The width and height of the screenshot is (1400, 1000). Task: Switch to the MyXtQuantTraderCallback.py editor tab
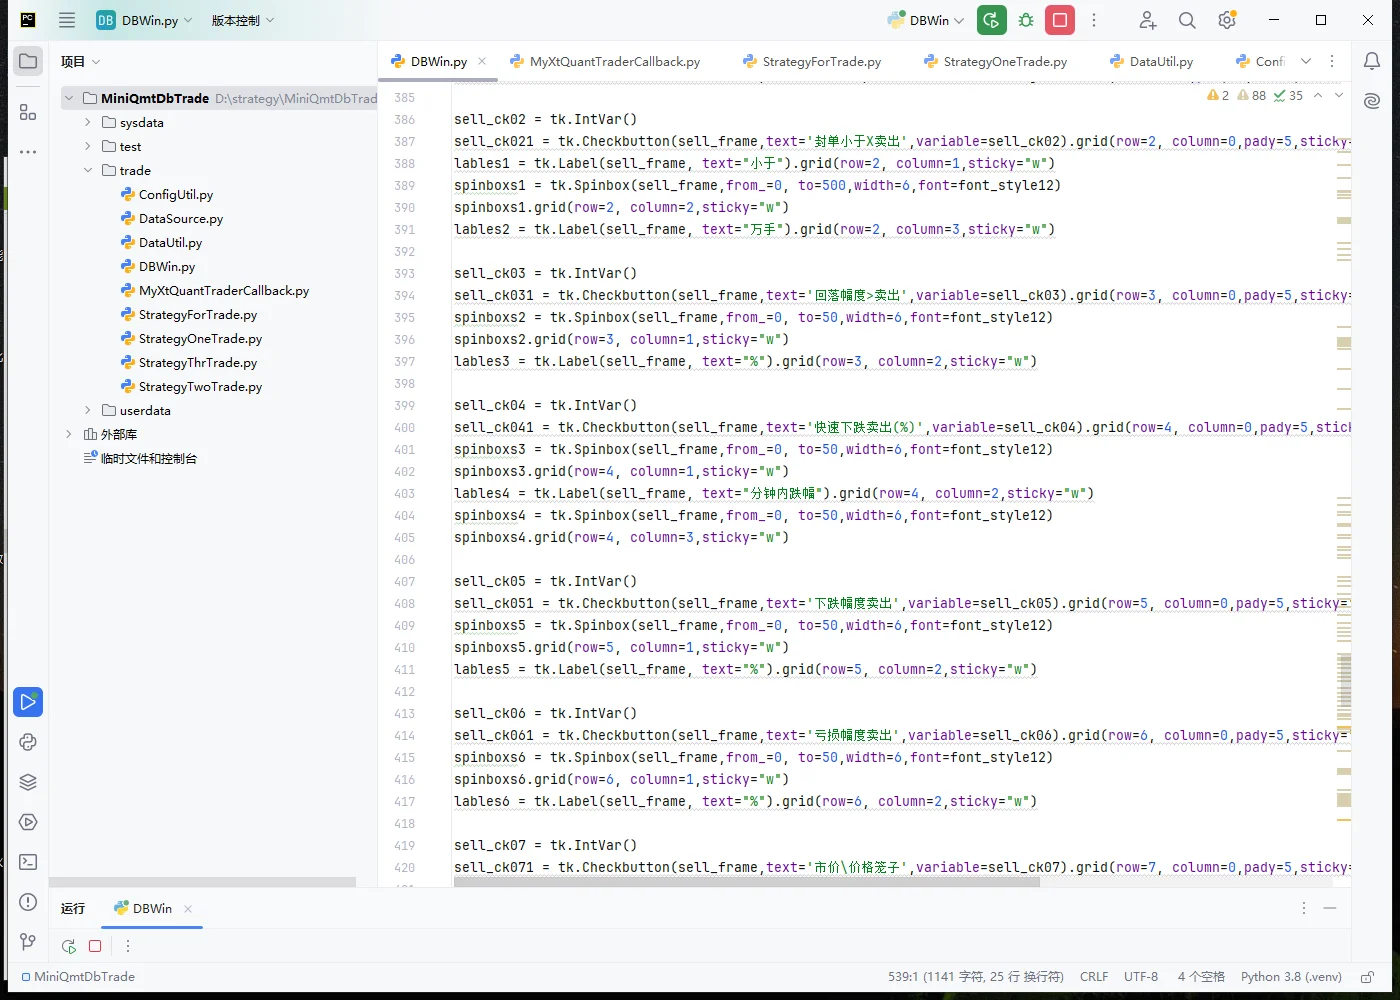pyautogui.click(x=605, y=61)
